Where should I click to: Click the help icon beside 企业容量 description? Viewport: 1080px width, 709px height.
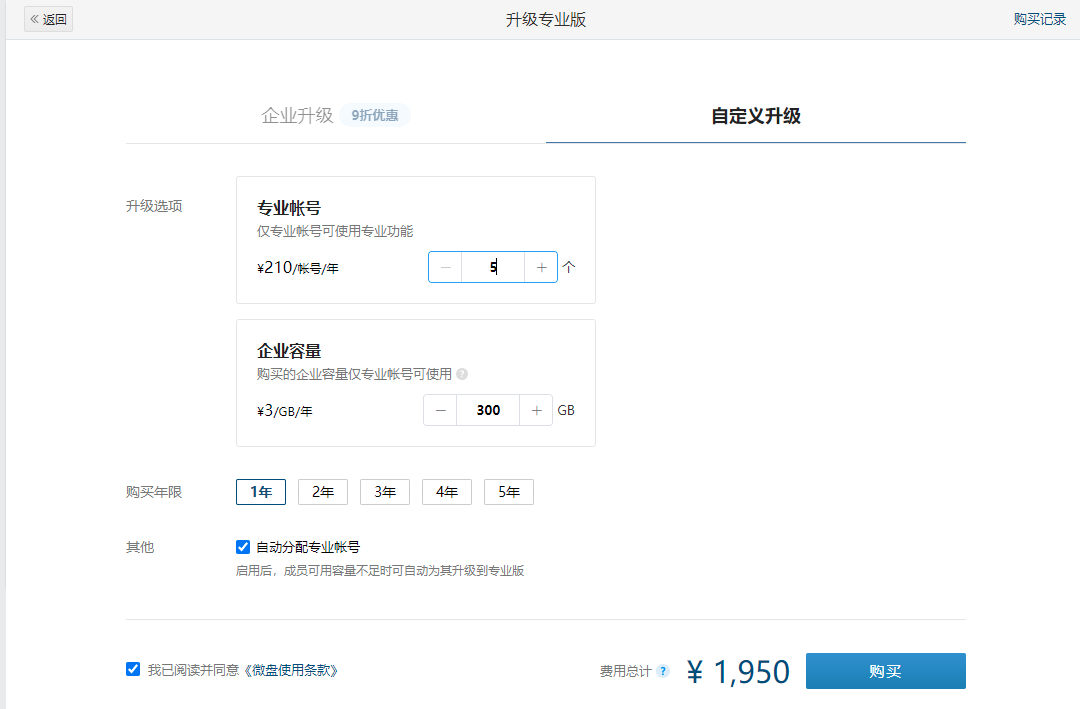point(462,374)
